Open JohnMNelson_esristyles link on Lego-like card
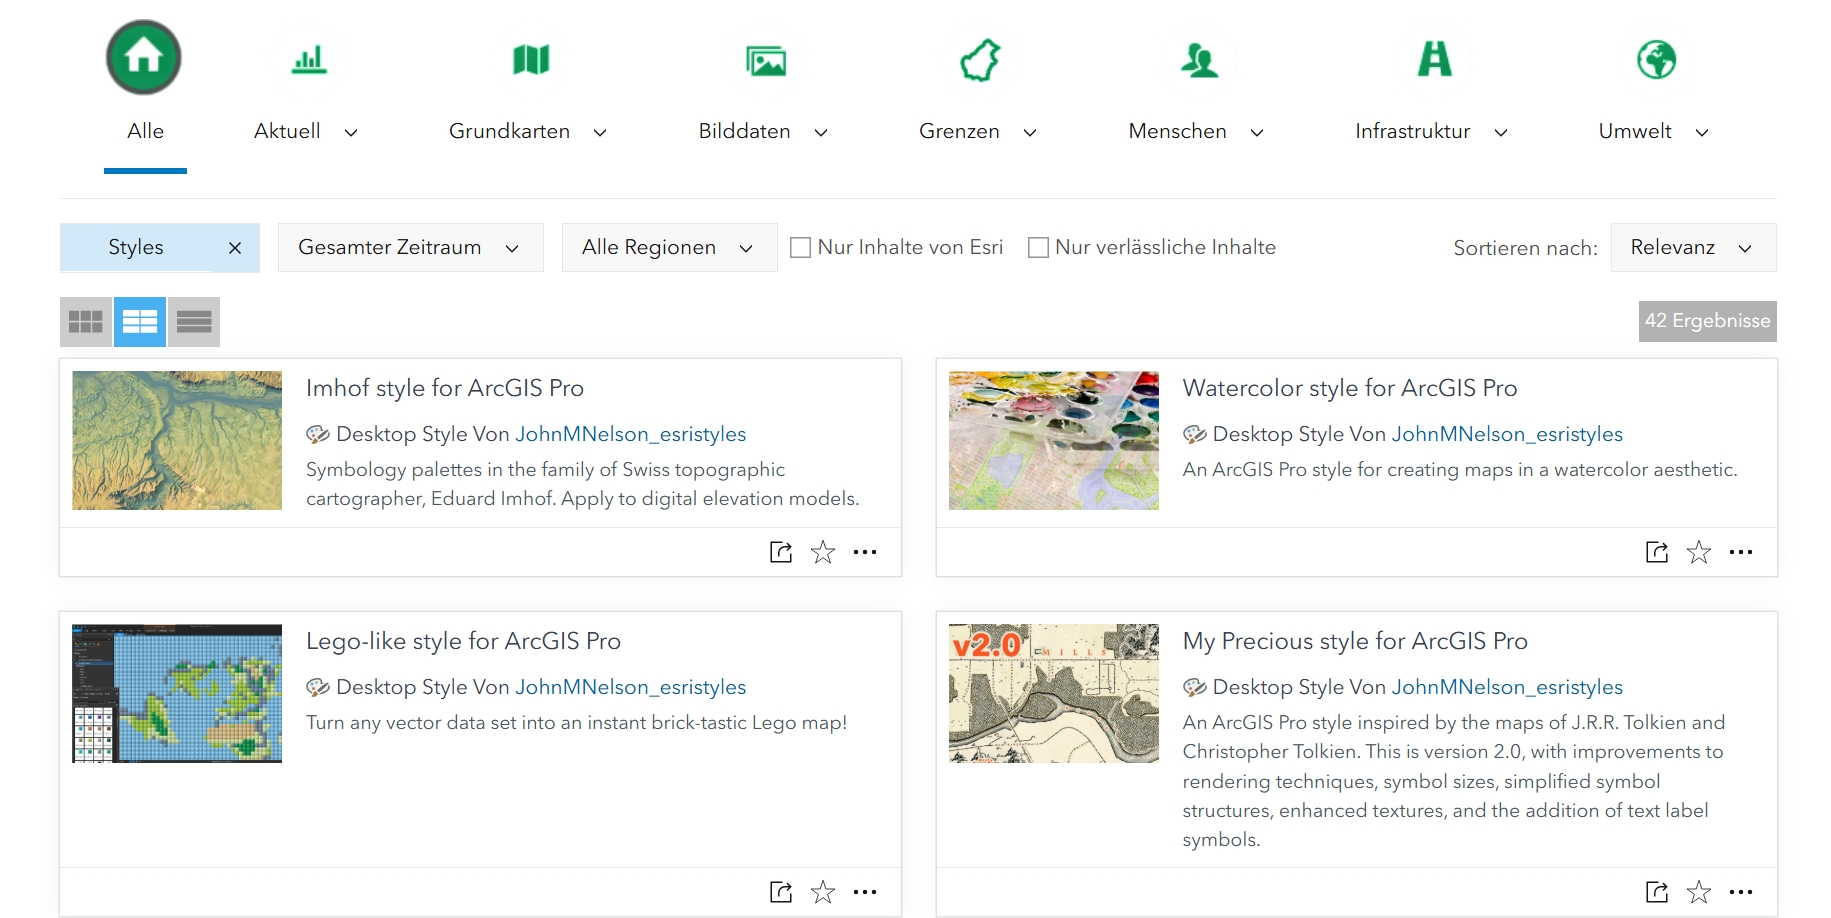Image resolution: width=1831 pixels, height=918 pixels. click(x=631, y=687)
